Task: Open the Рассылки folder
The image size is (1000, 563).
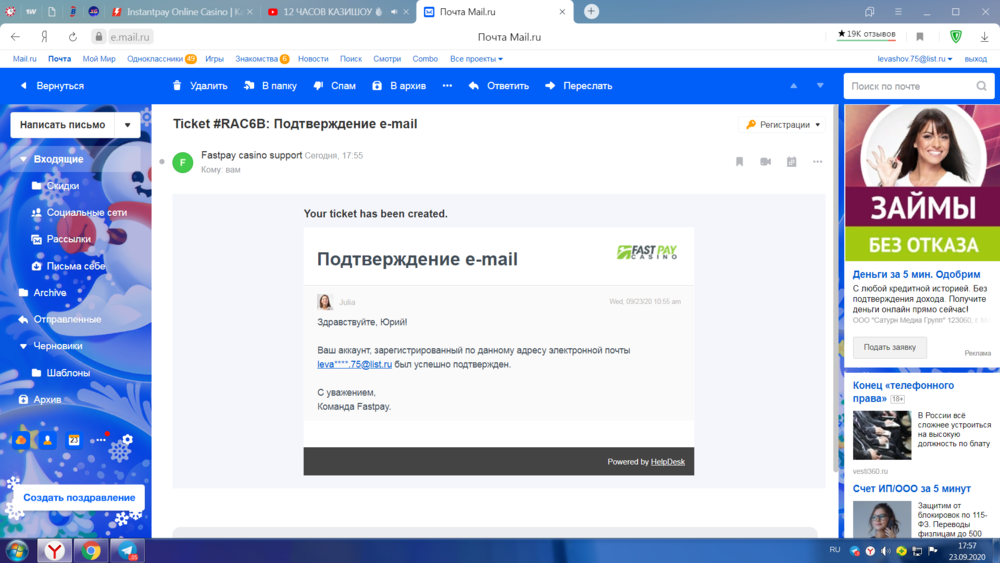Action: tap(68, 239)
